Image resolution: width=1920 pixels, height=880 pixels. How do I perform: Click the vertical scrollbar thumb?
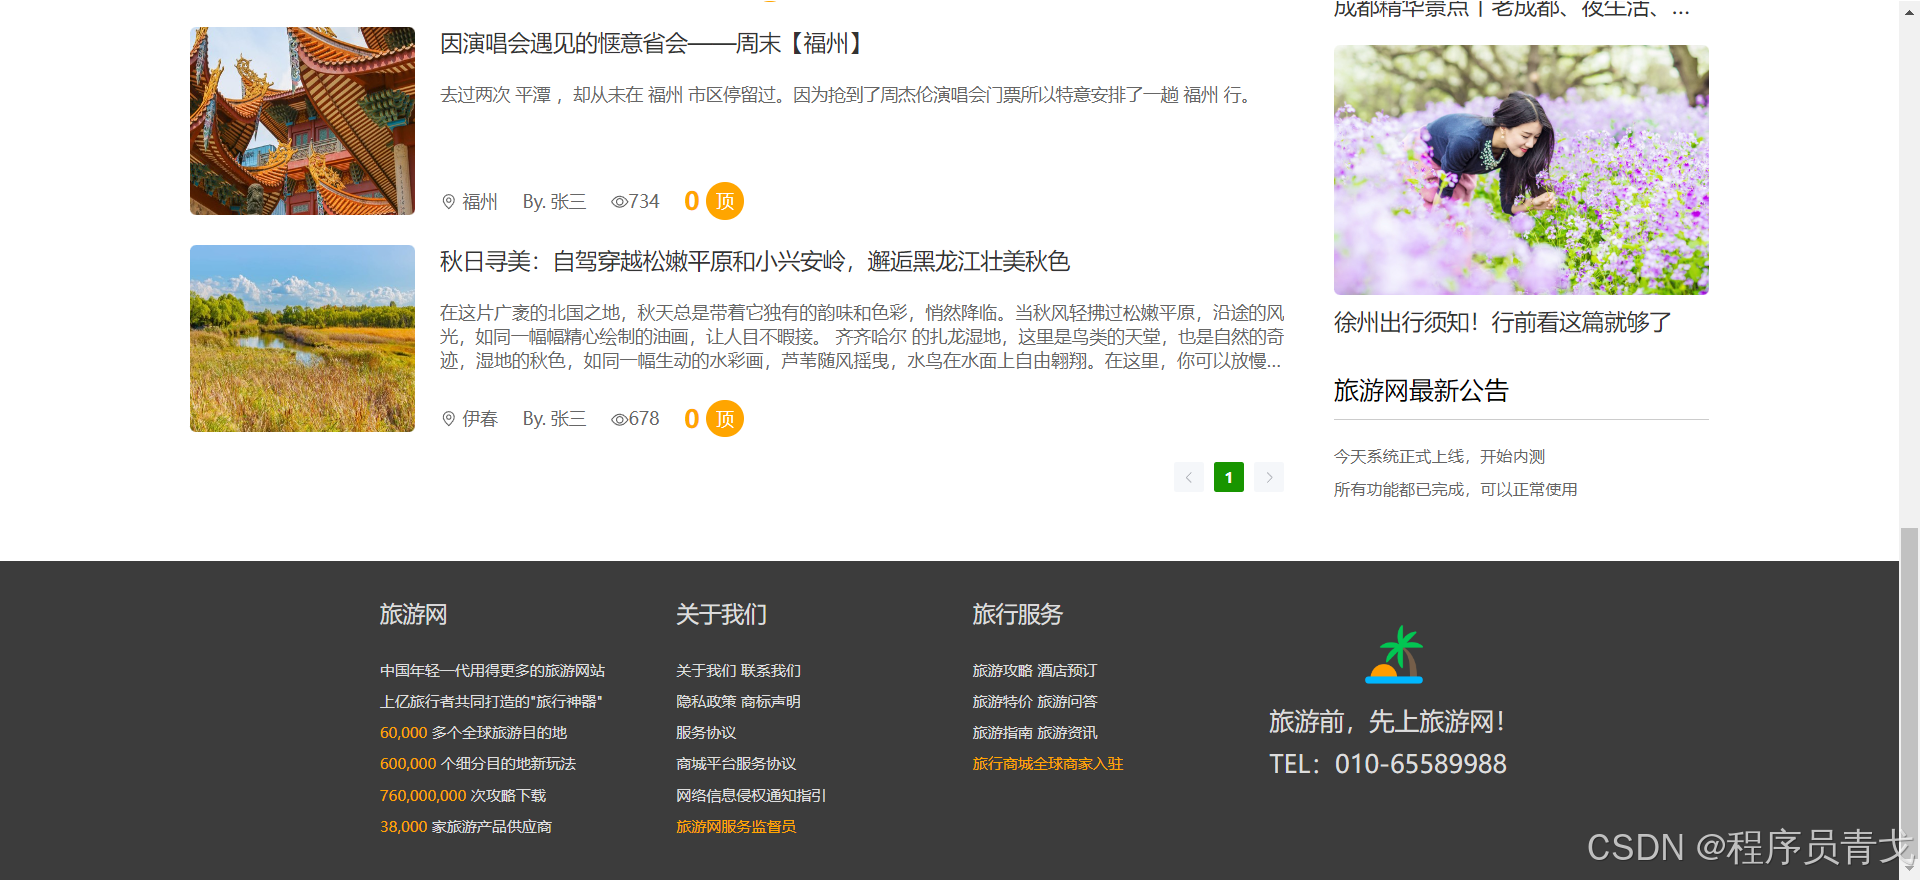(x=1909, y=692)
